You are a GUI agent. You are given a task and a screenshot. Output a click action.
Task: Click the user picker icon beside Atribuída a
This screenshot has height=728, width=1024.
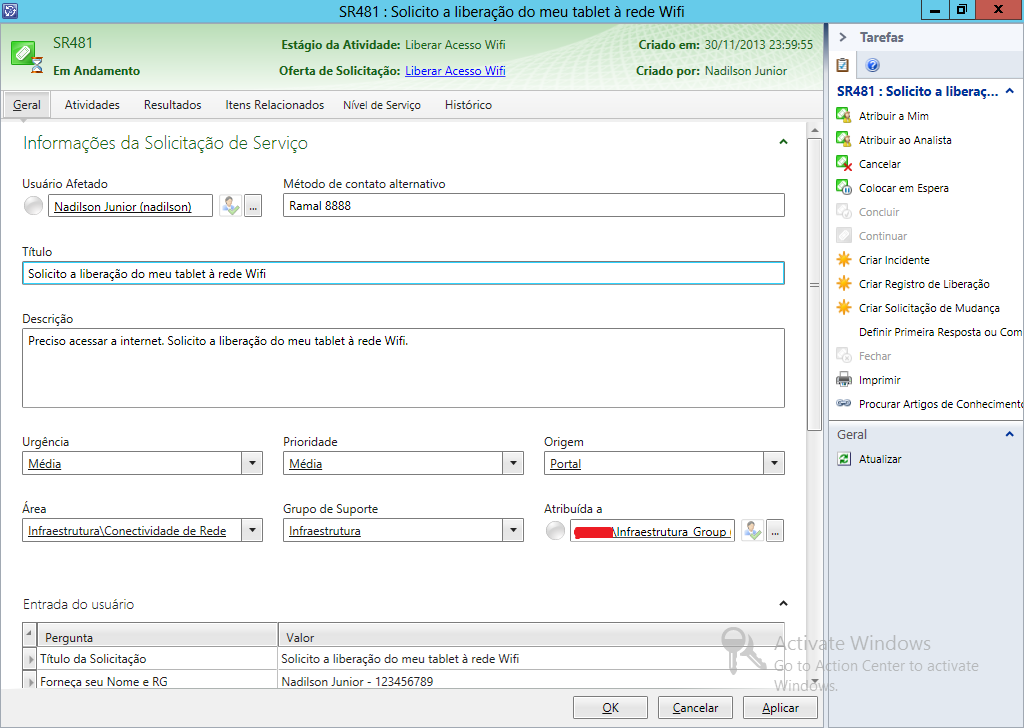point(752,531)
